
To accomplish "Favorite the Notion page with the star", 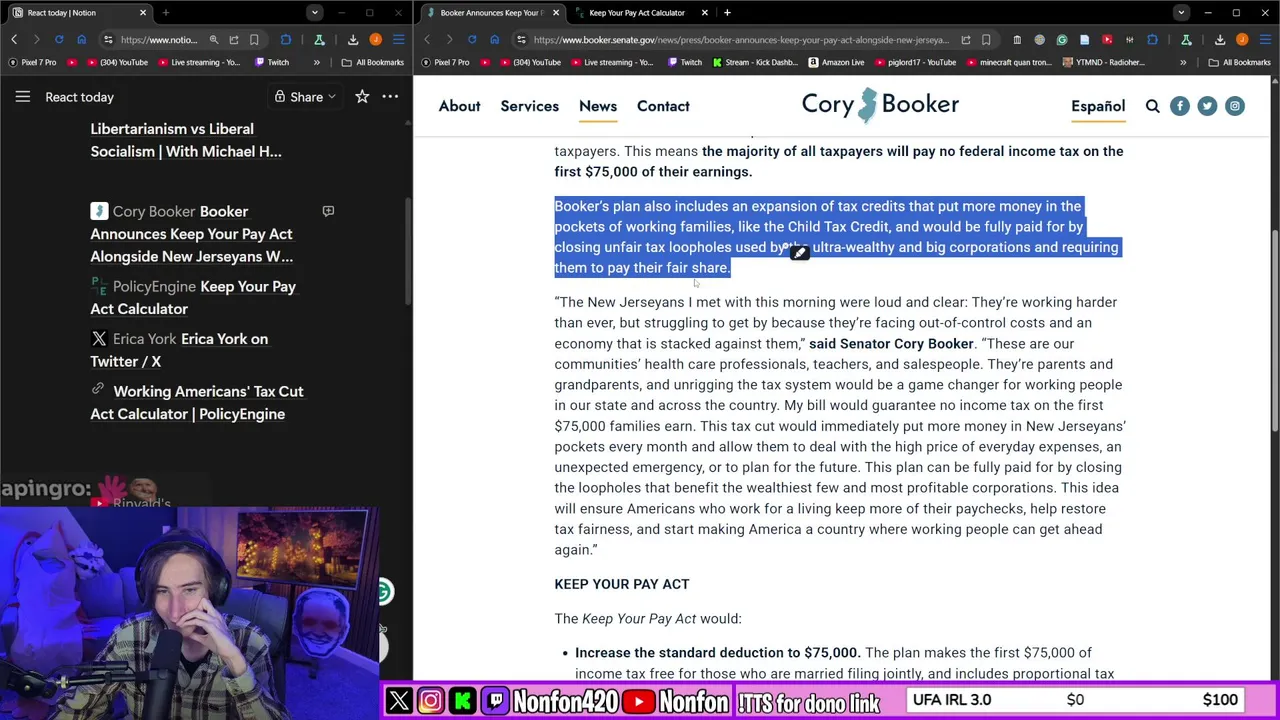I will click(362, 97).
